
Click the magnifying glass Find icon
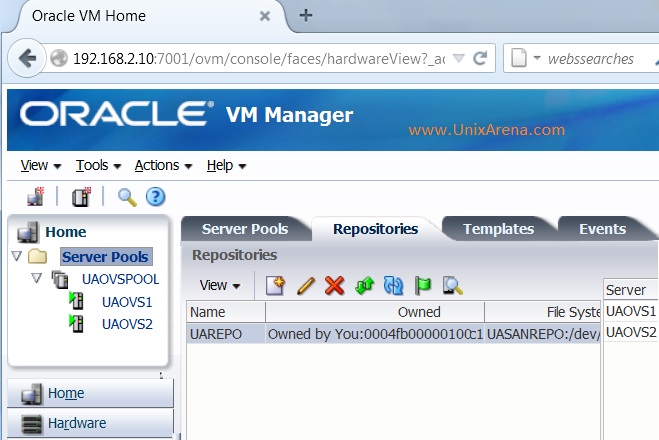point(127,197)
